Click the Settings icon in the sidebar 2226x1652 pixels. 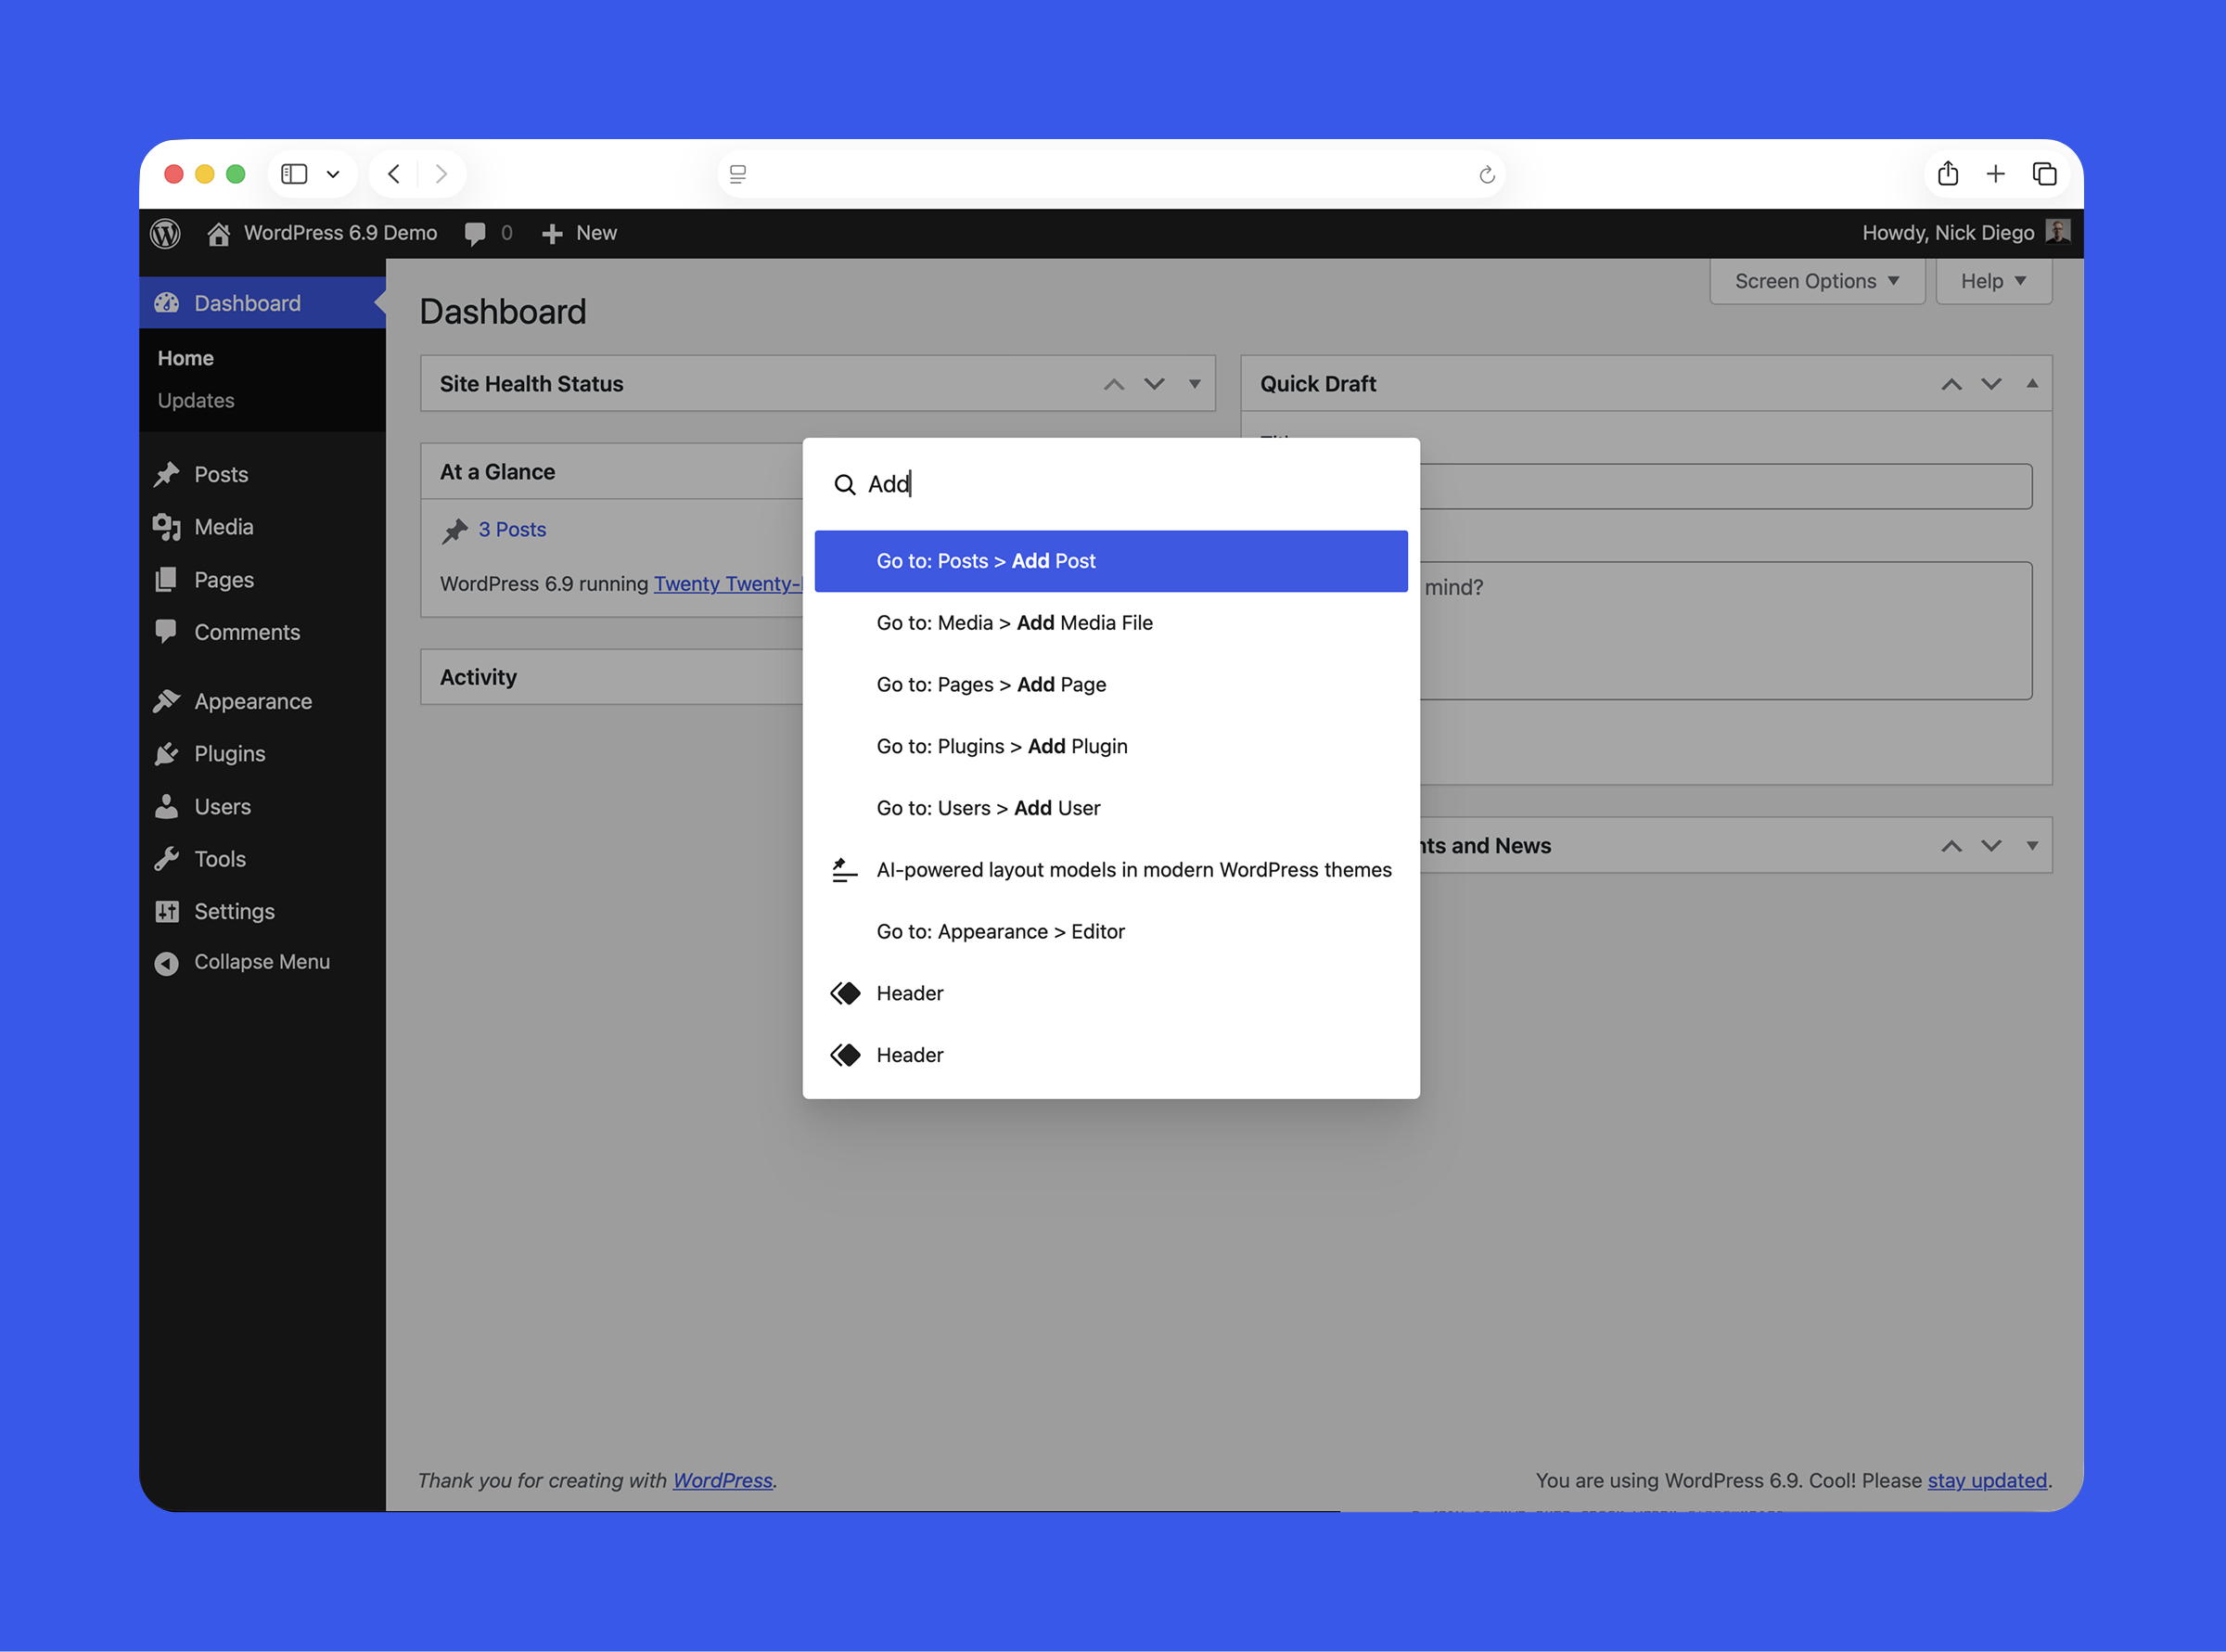click(x=167, y=911)
